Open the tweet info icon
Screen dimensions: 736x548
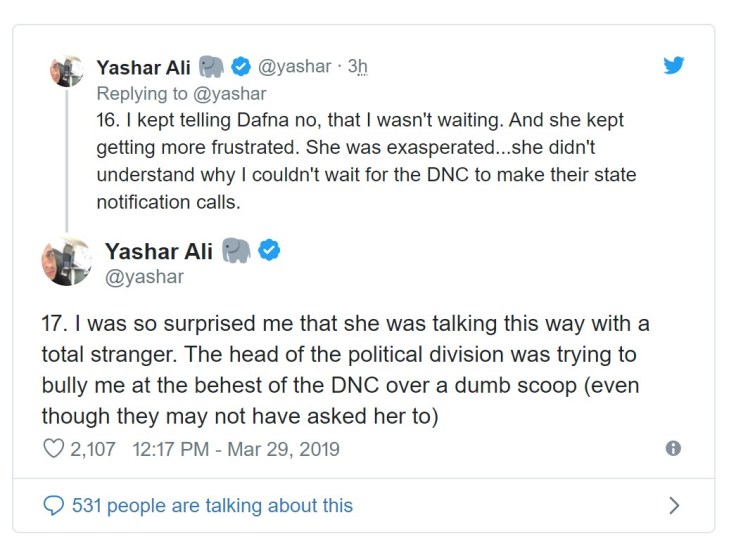tap(673, 449)
